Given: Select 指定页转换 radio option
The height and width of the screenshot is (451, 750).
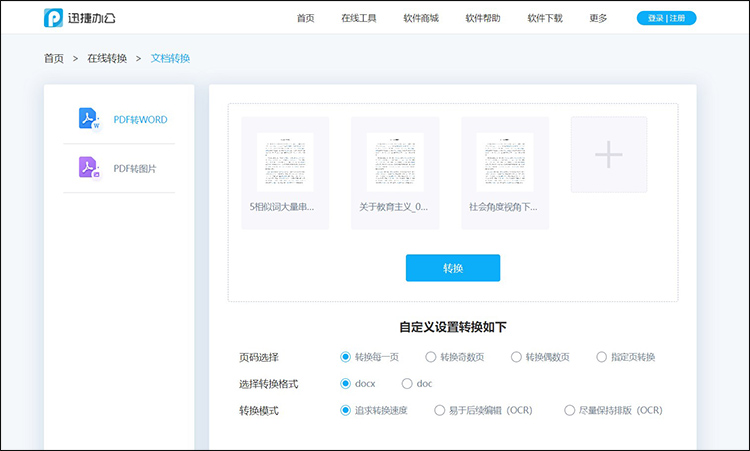Looking at the screenshot, I should [601, 357].
